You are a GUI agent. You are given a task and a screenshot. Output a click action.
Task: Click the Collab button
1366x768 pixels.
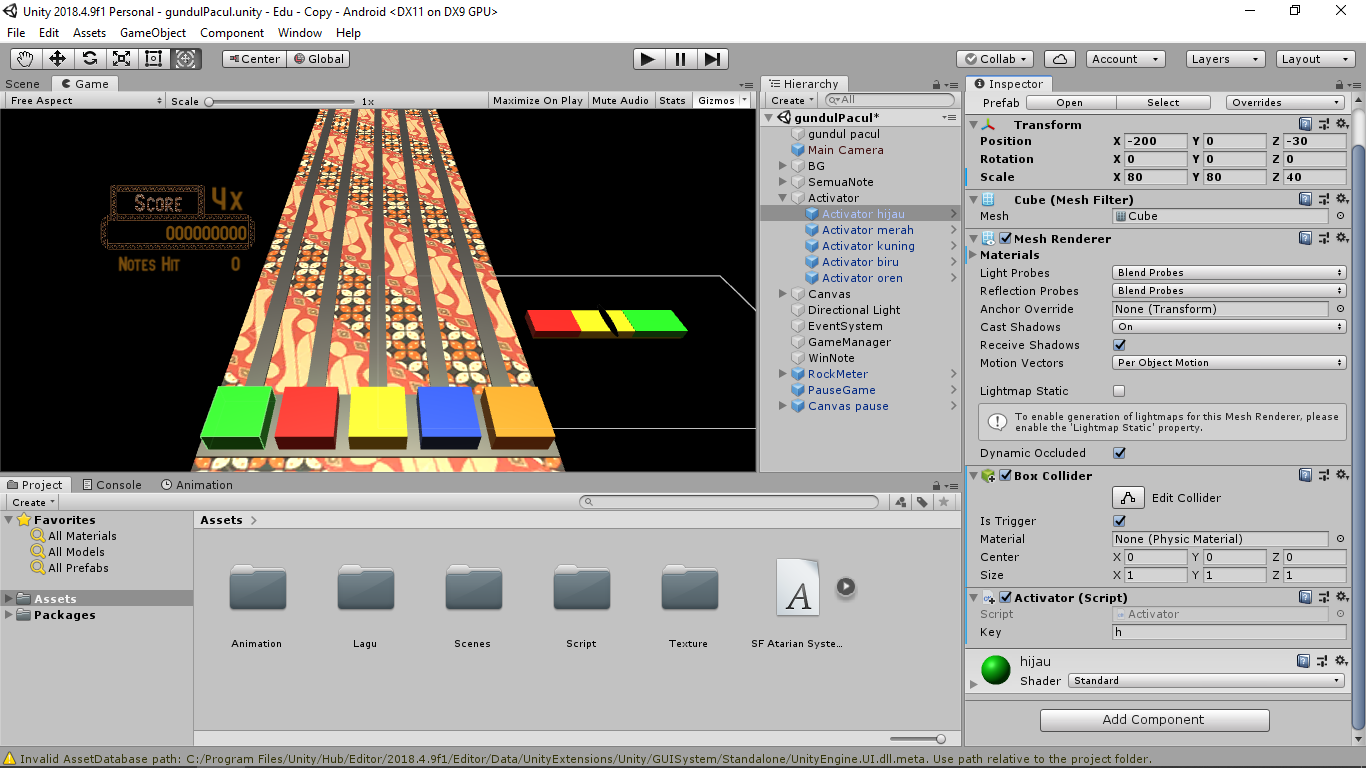(995, 59)
